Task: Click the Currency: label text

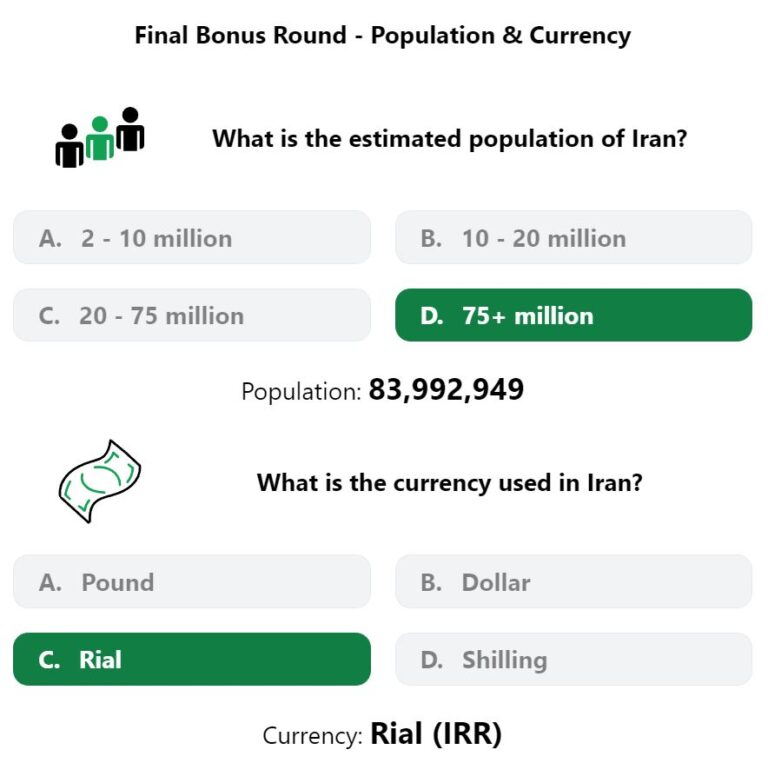Action: pos(312,736)
